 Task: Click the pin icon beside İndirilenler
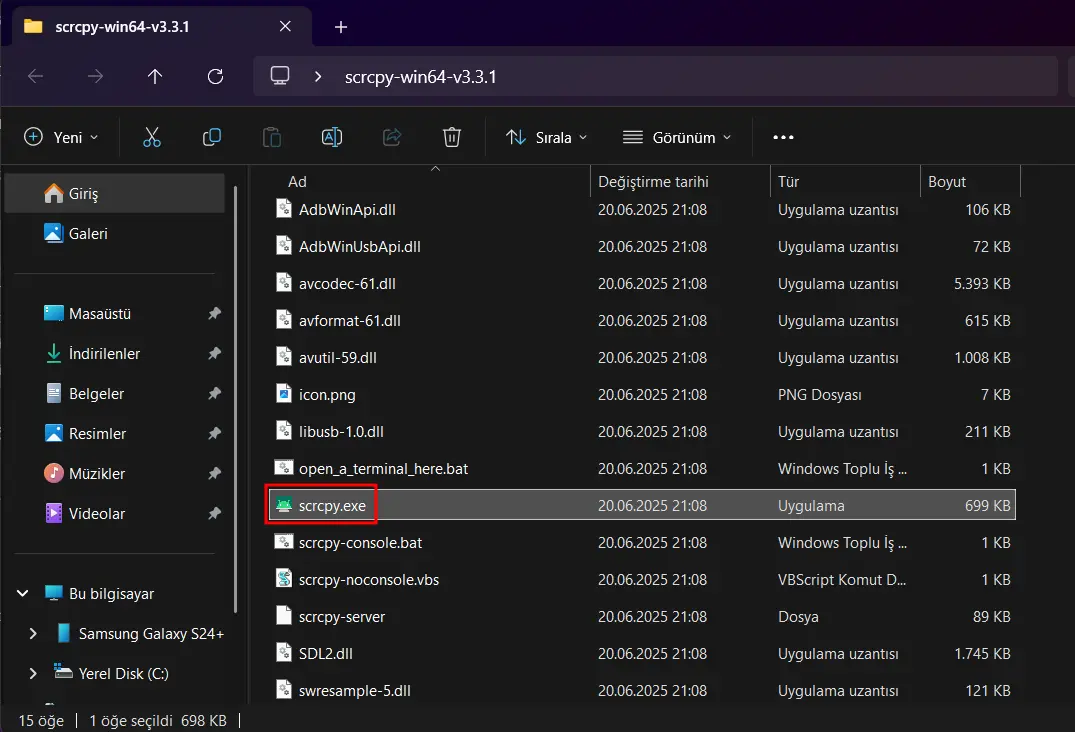click(x=215, y=353)
